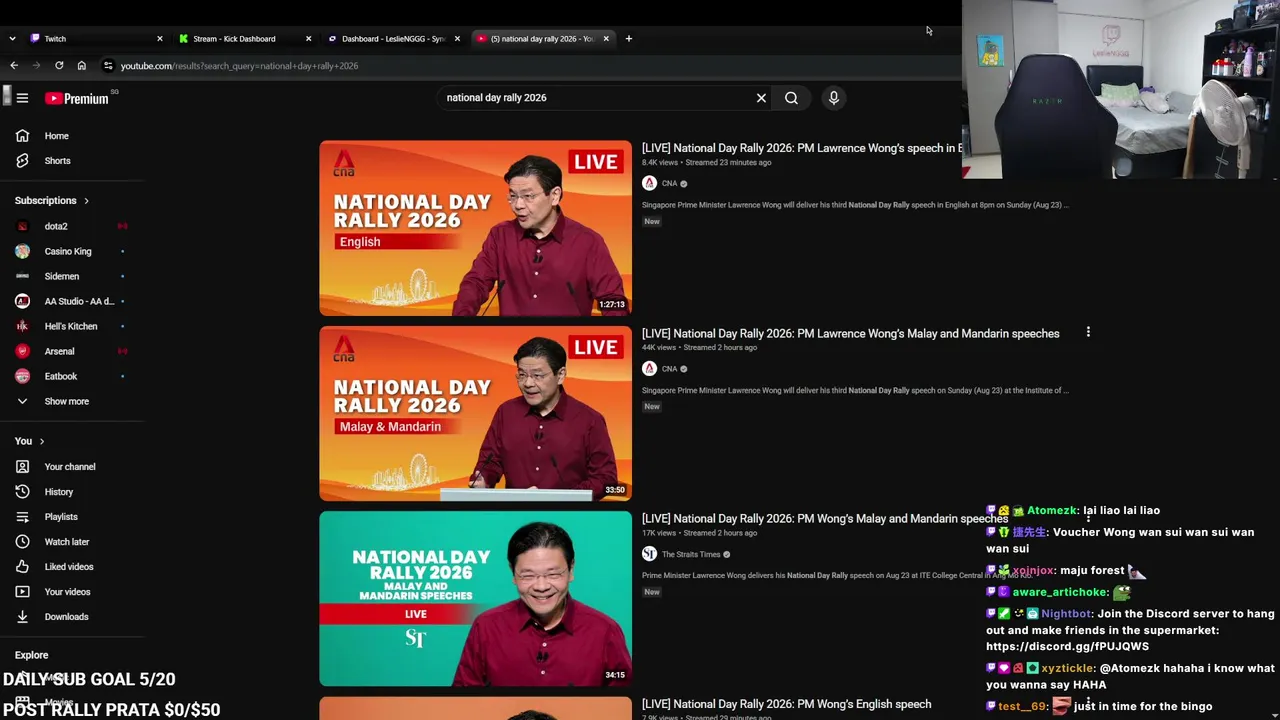Clear the search query with the X
1280x720 pixels.
(761, 98)
